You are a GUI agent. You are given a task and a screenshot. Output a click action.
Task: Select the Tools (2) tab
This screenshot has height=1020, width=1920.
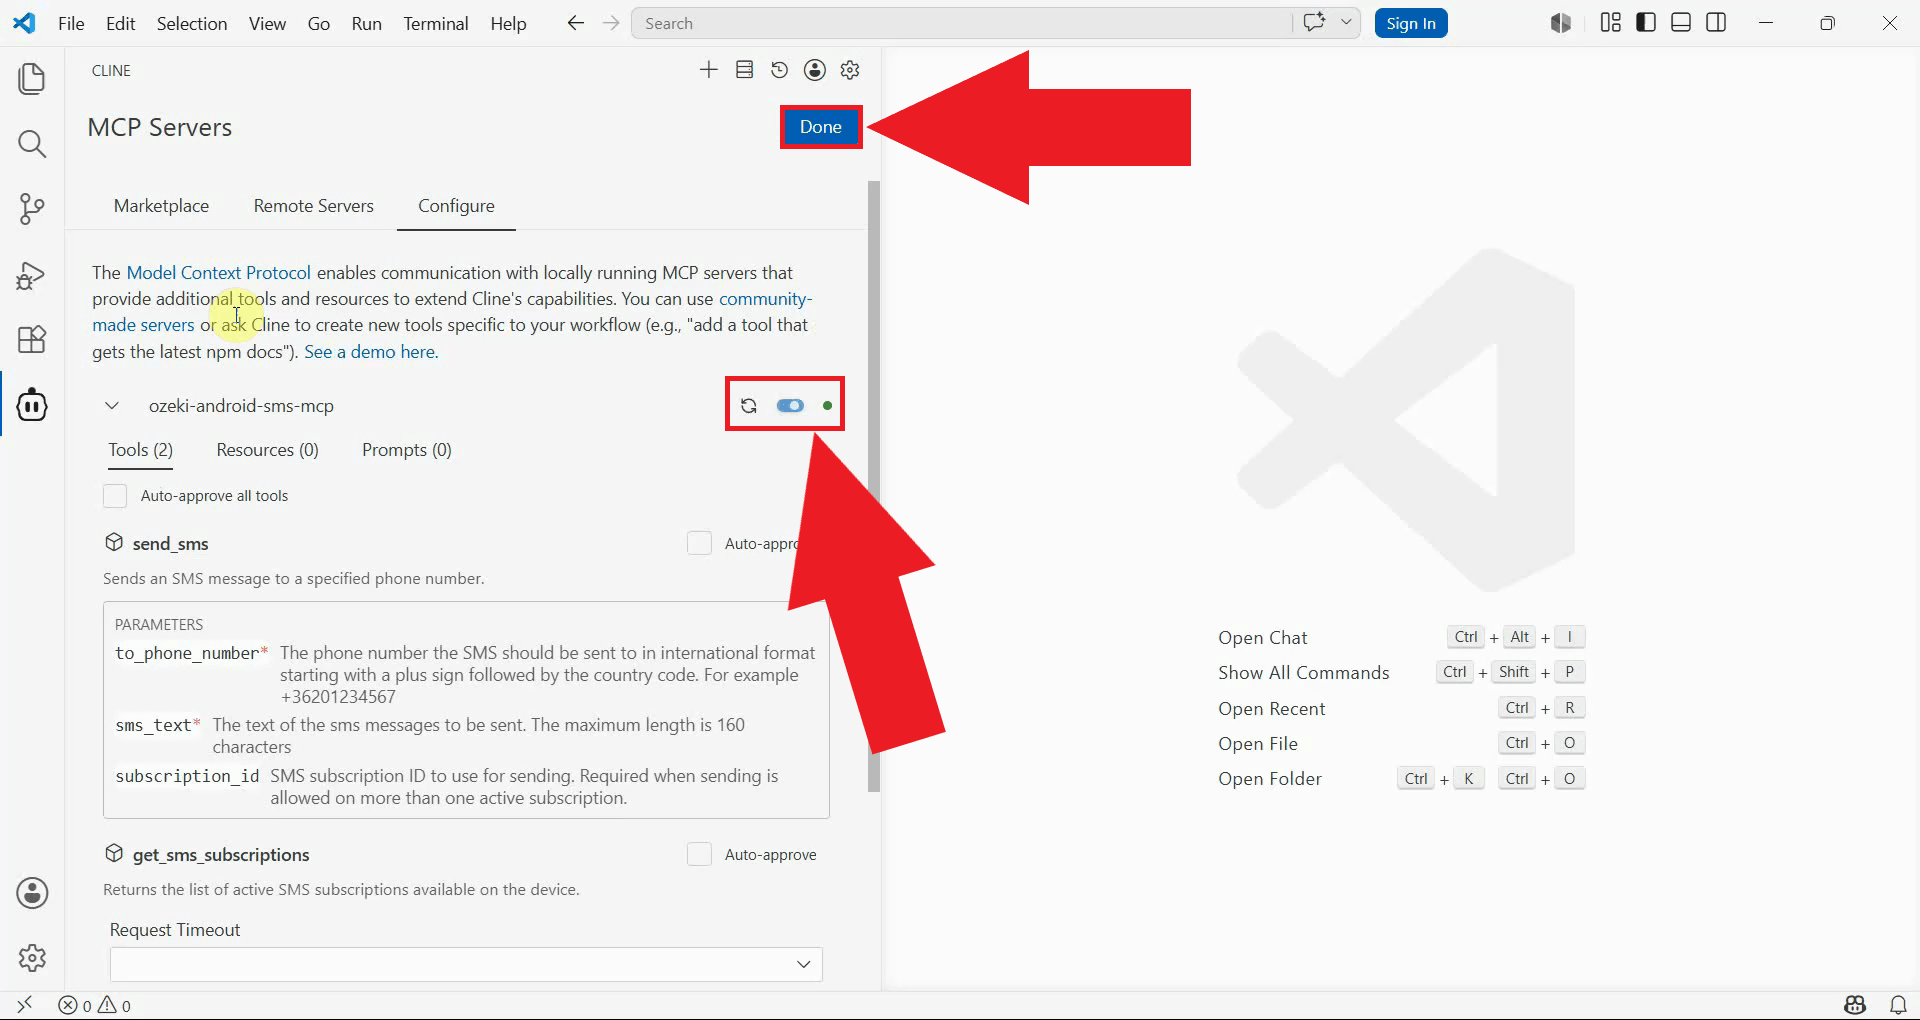point(141,450)
